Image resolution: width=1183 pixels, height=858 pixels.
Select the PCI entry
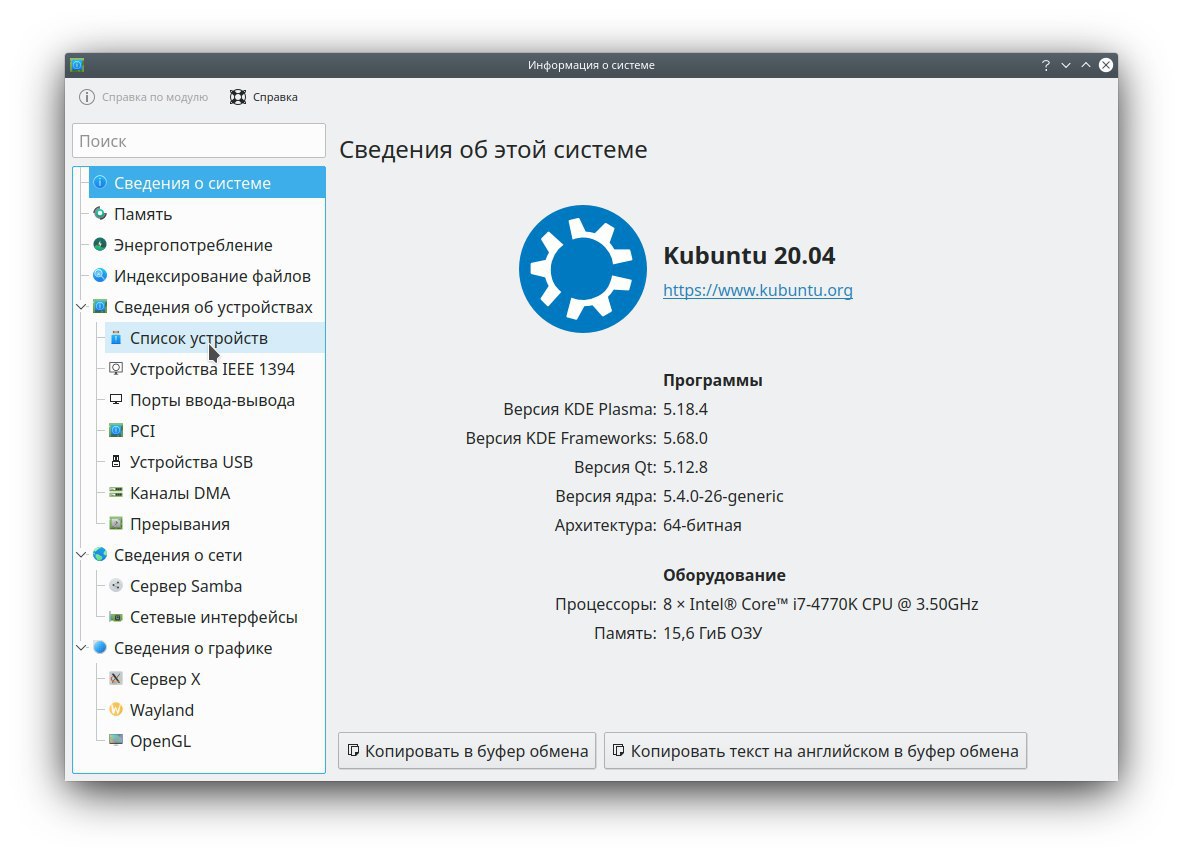pos(215,431)
